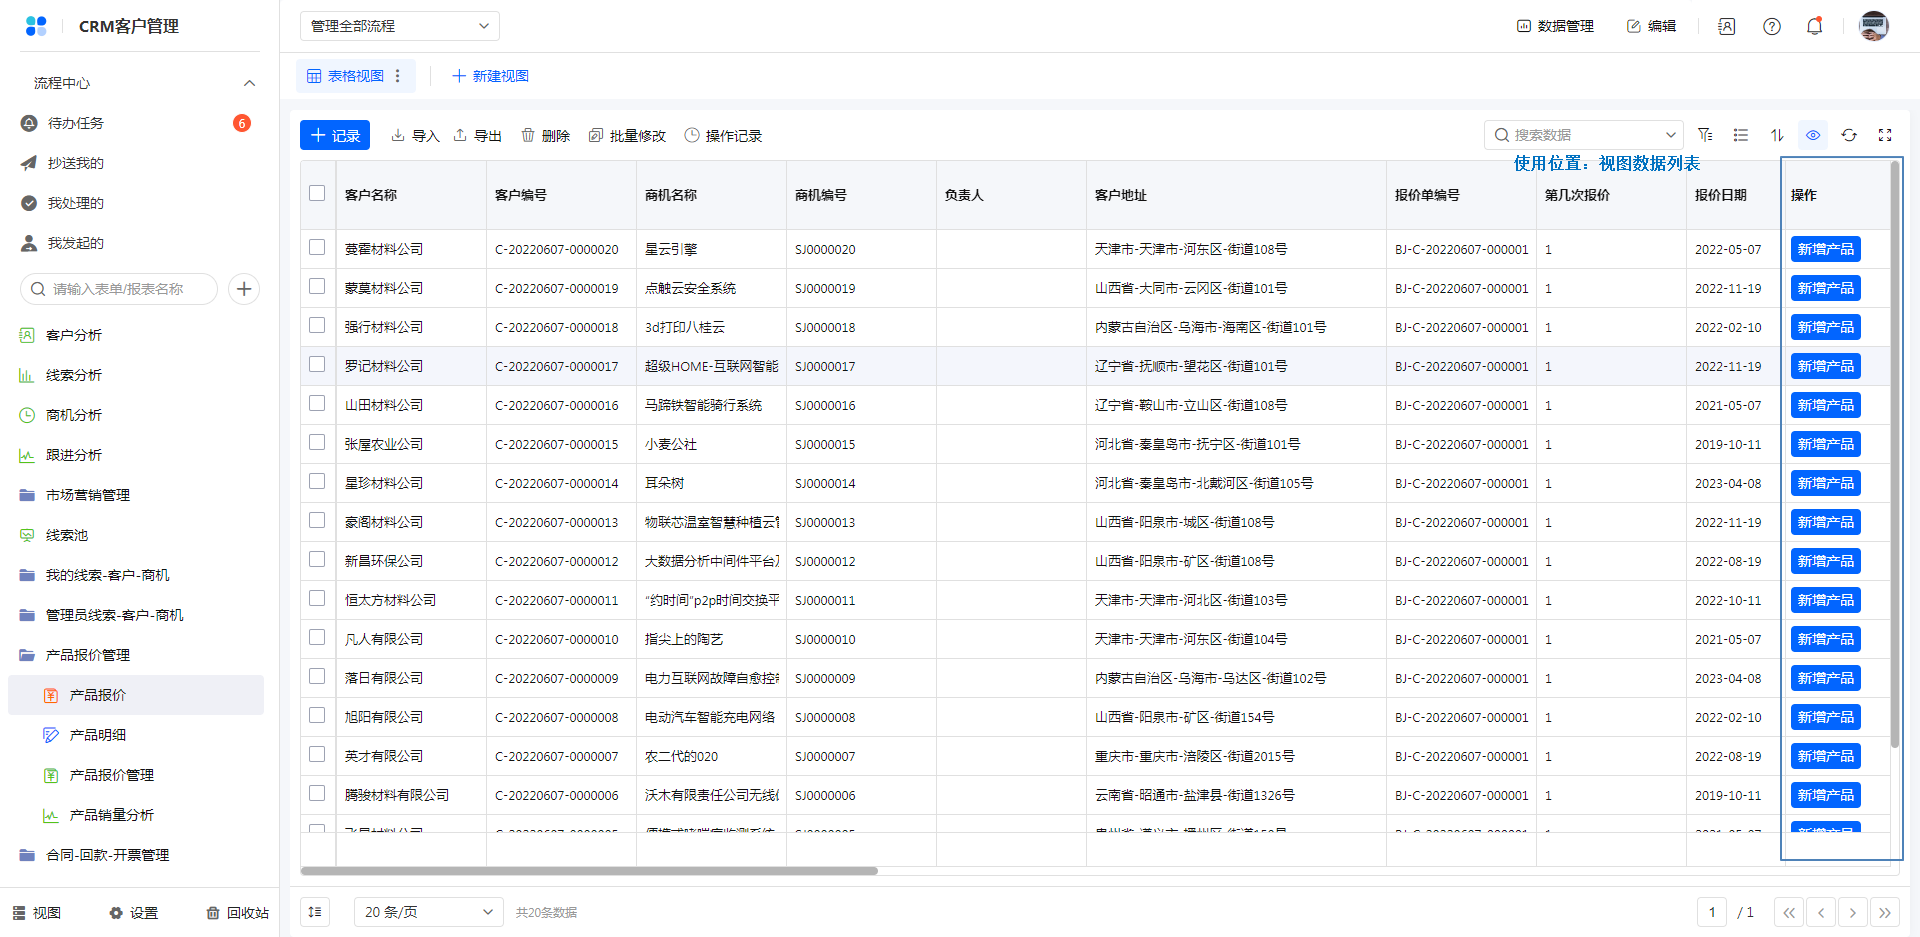The width and height of the screenshot is (1920, 937).
Task: Open the notification bell
Action: point(1814,26)
